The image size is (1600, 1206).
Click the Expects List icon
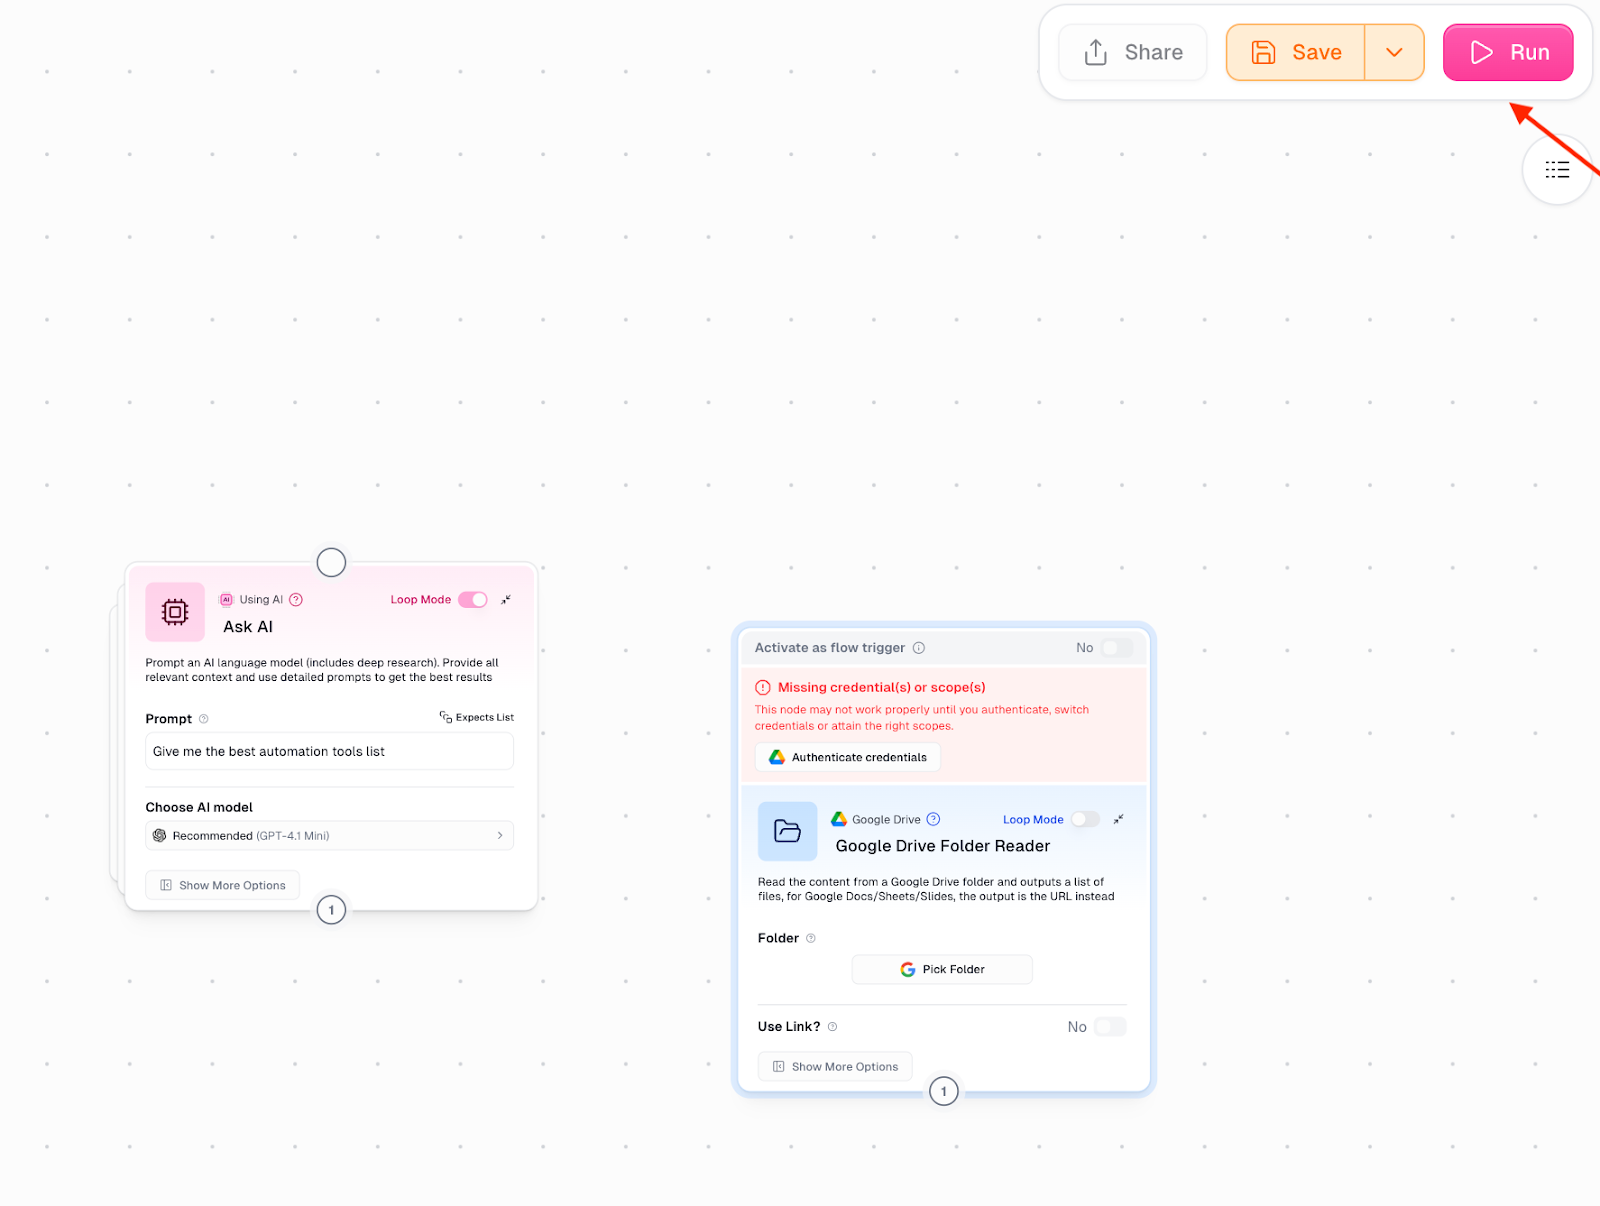445,717
